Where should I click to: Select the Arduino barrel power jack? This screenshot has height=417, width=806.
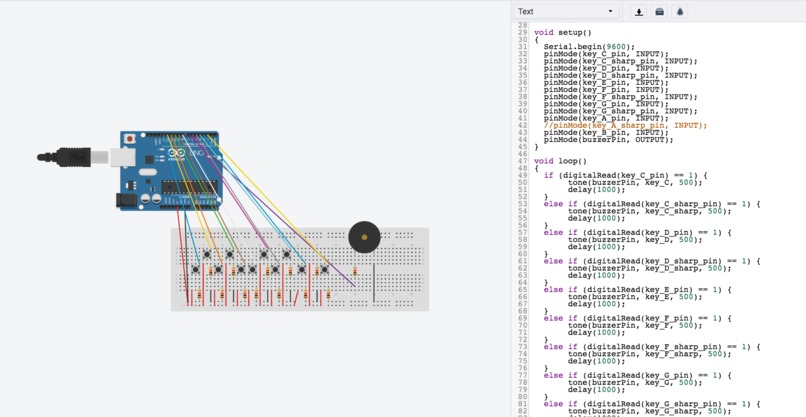126,200
